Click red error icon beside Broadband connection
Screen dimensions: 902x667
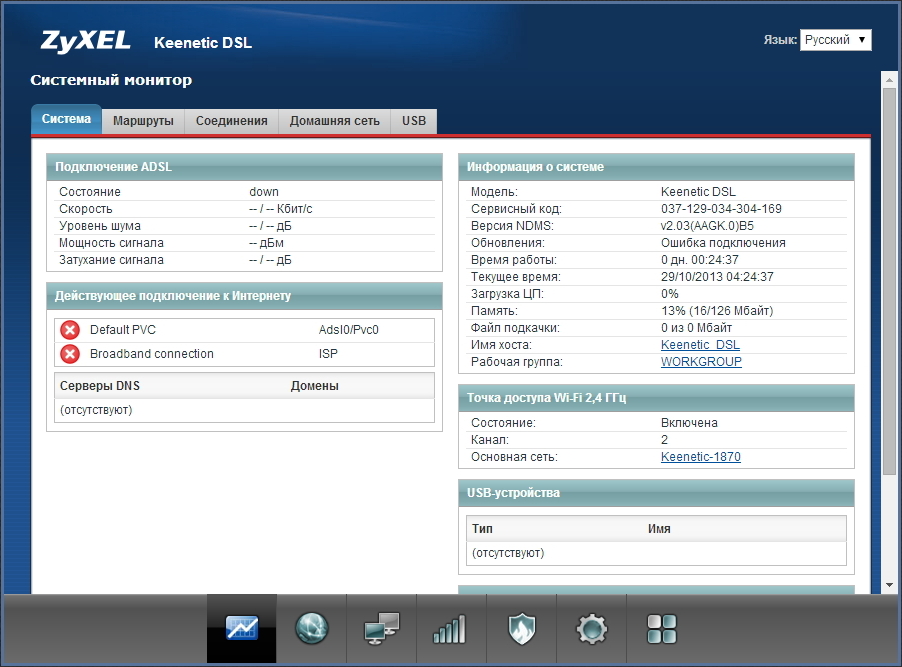tap(70, 354)
